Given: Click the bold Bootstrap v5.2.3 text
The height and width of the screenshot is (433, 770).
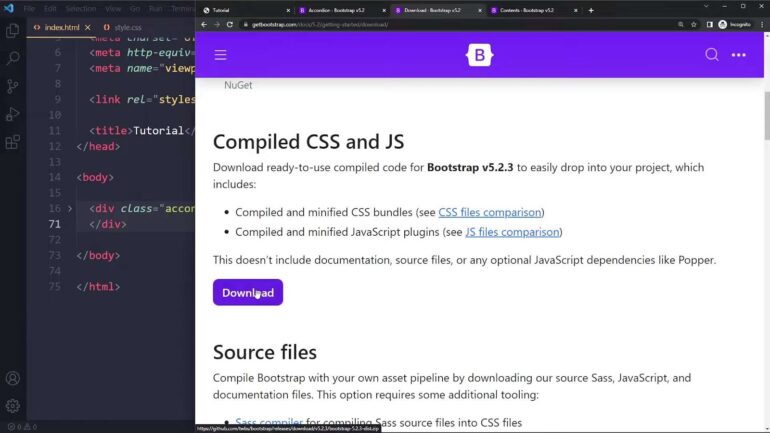Looking at the screenshot, I should [x=470, y=167].
